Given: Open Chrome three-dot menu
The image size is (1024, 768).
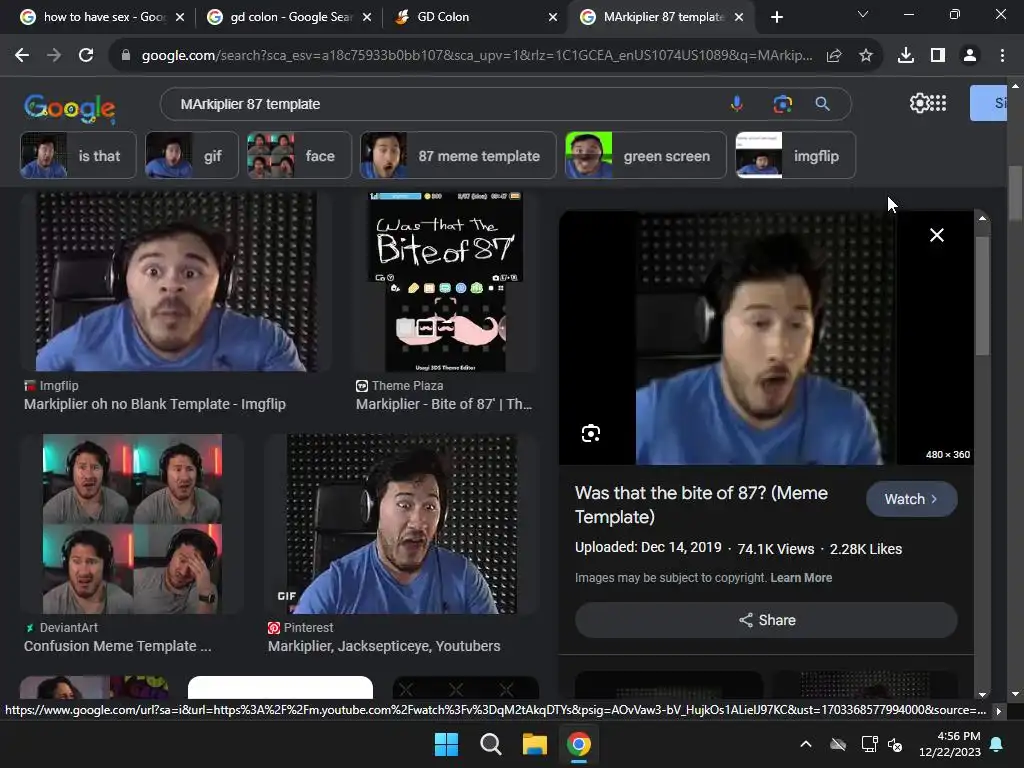Looking at the screenshot, I should (1002, 56).
